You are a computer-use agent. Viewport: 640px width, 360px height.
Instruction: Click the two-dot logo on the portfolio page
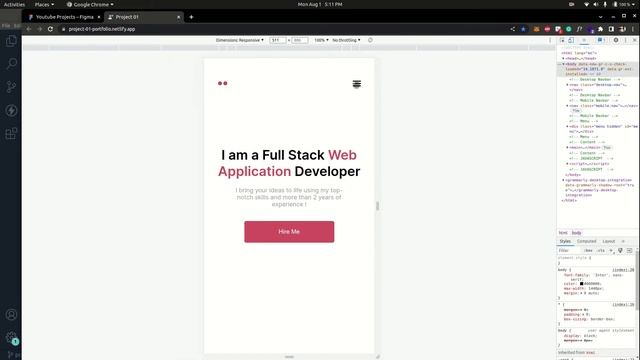222,83
